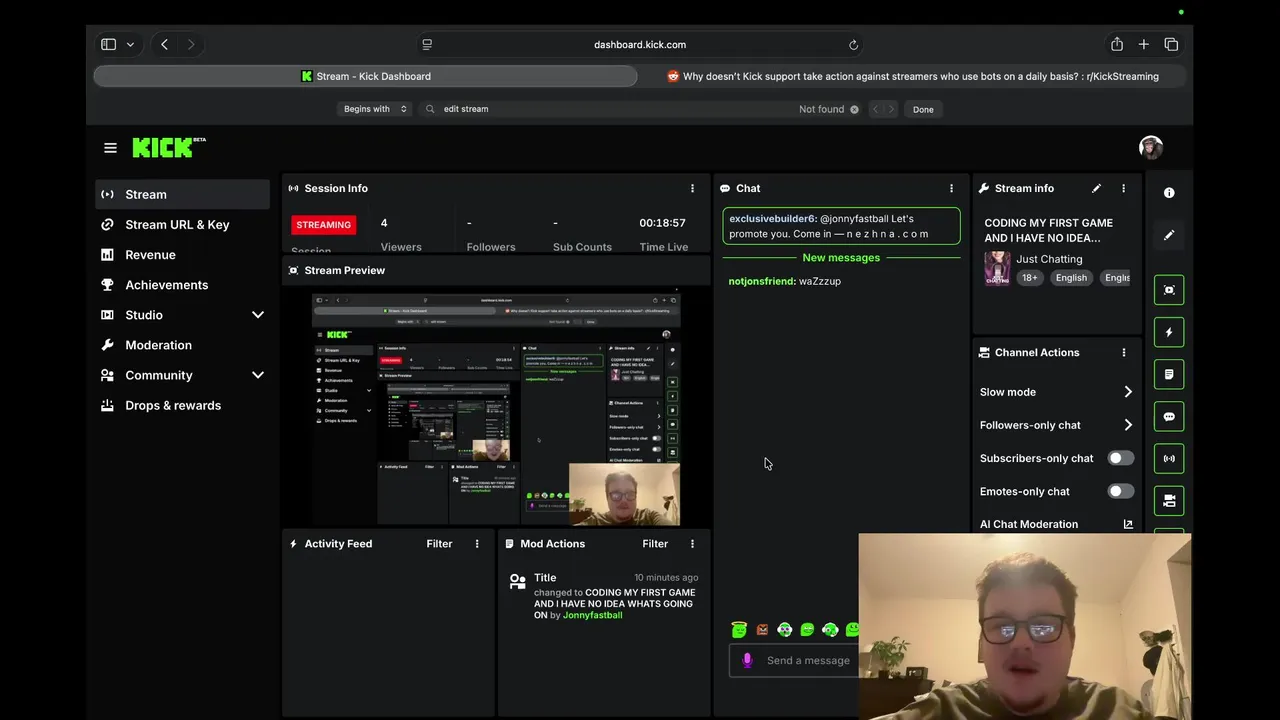Open Stream info three-dot menu
Viewport: 1280px width, 720px height.
[1123, 188]
